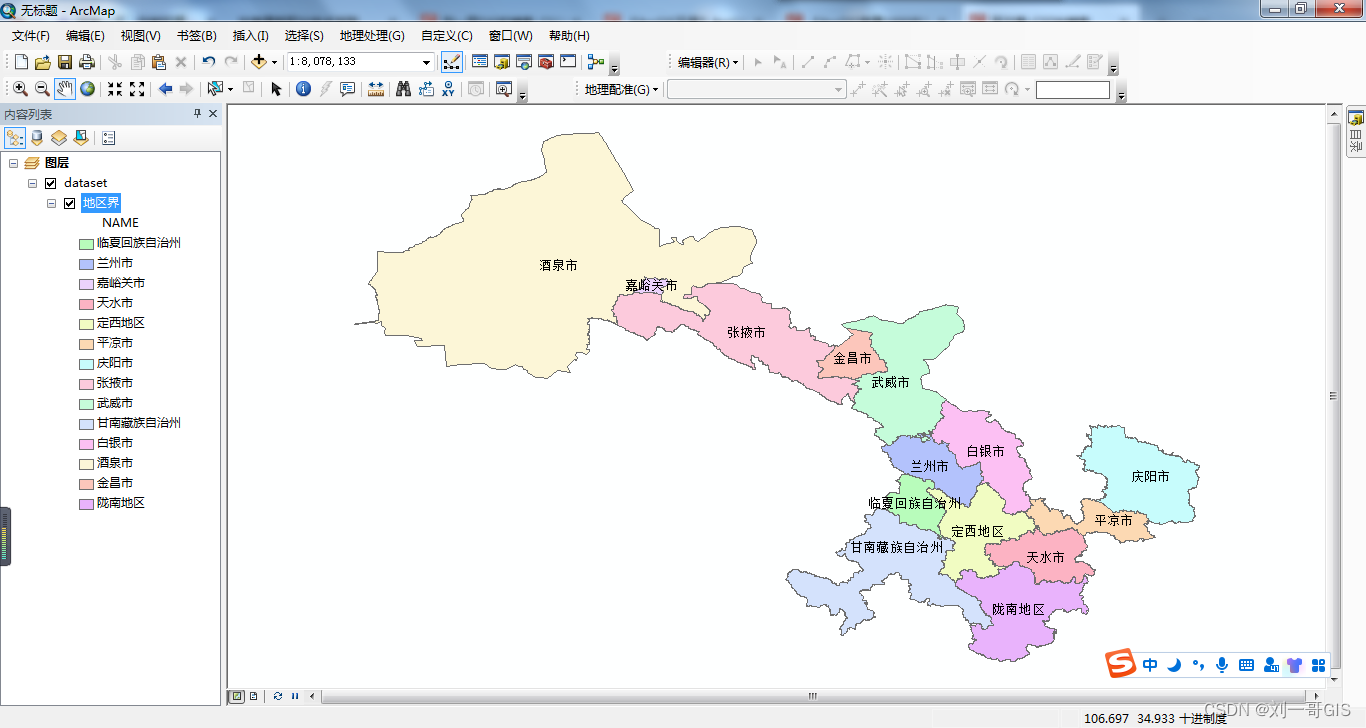1366x728 pixels.
Task: Go back to previous extent
Action: [165, 89]
